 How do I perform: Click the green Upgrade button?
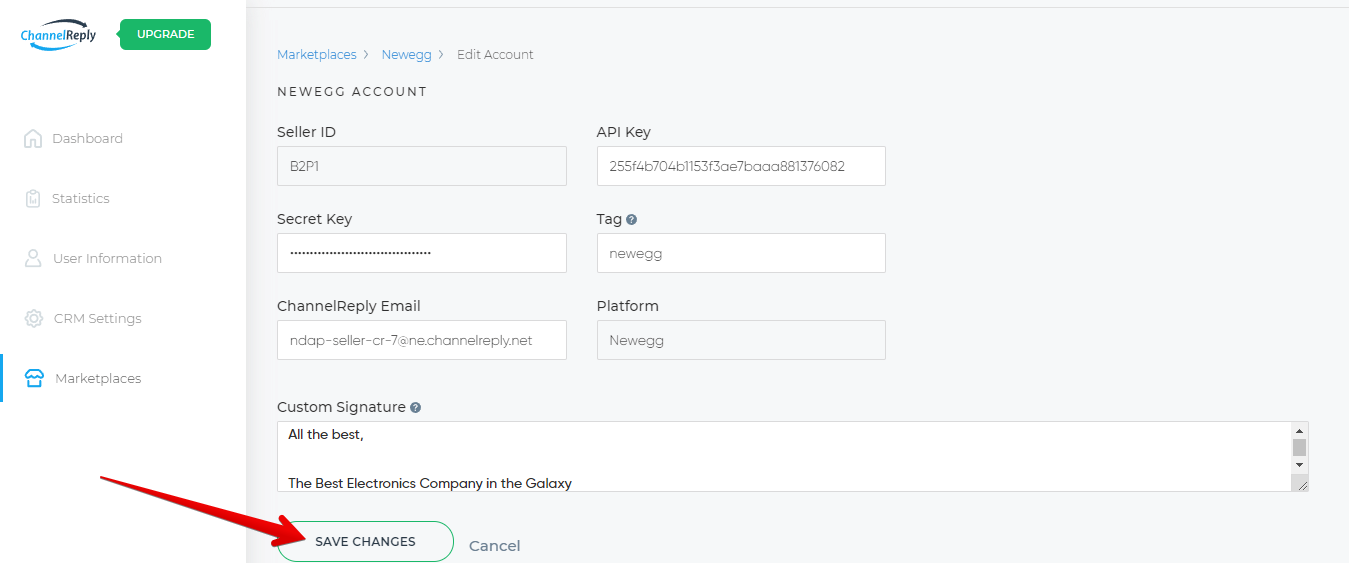[165, 34]
